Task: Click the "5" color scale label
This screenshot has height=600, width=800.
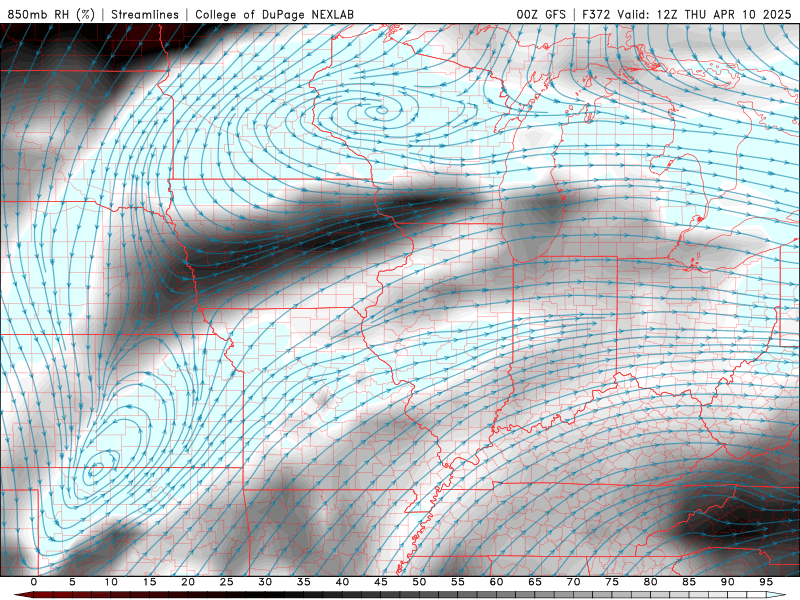Action: [72, 582]
